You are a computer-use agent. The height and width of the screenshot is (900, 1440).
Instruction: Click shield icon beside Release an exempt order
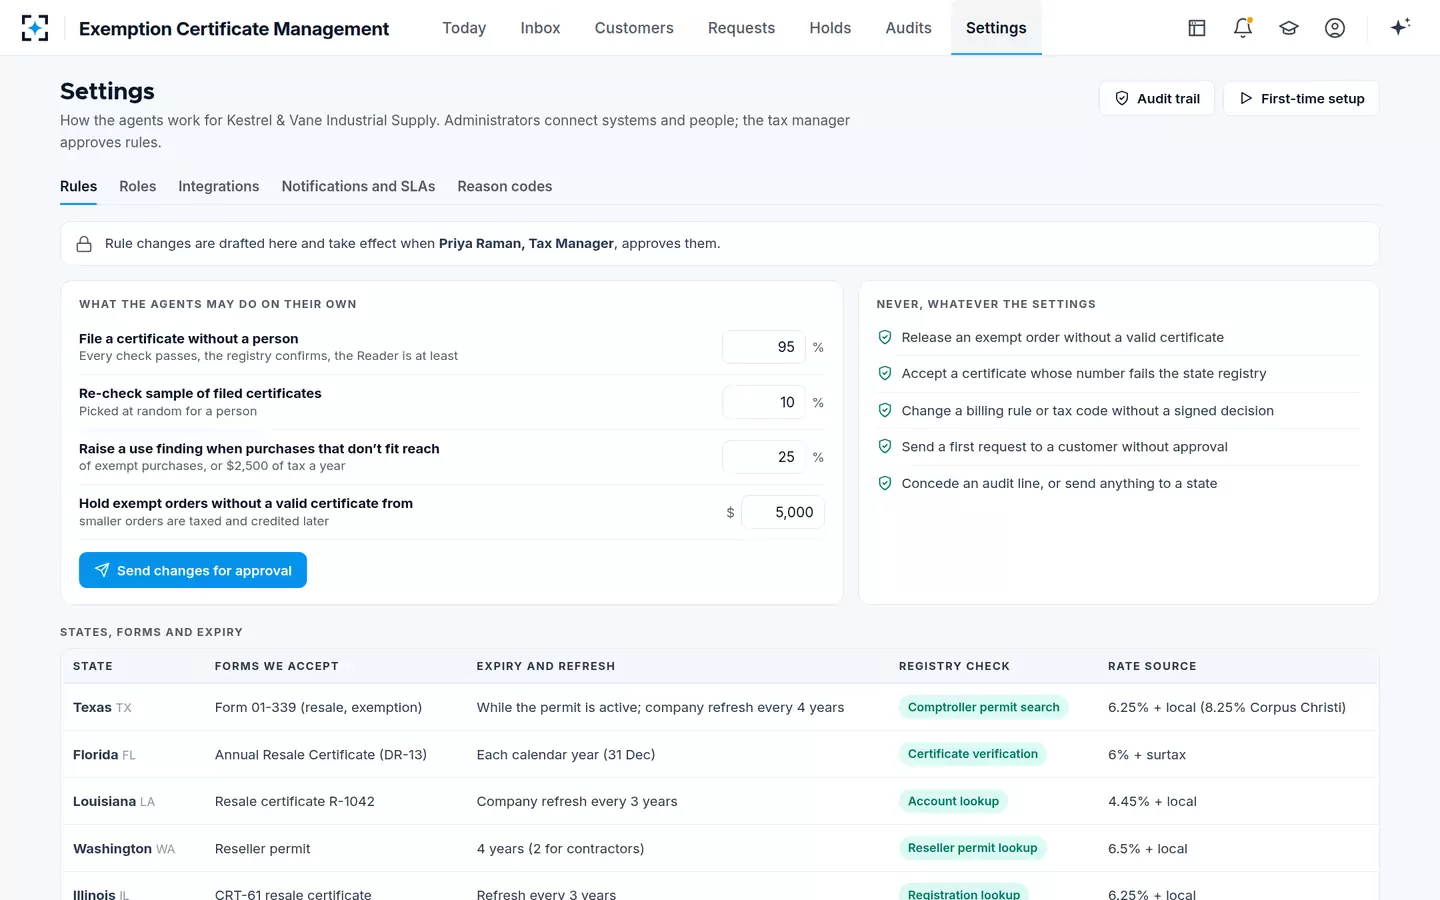click(885, 338)
